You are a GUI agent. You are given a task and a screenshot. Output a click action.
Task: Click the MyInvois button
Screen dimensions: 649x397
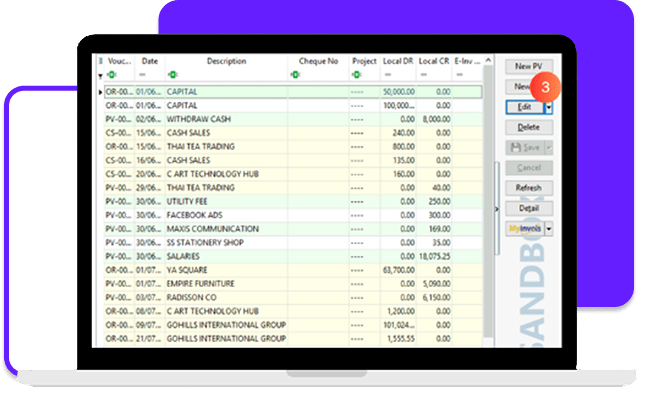(x=525, y=229)
